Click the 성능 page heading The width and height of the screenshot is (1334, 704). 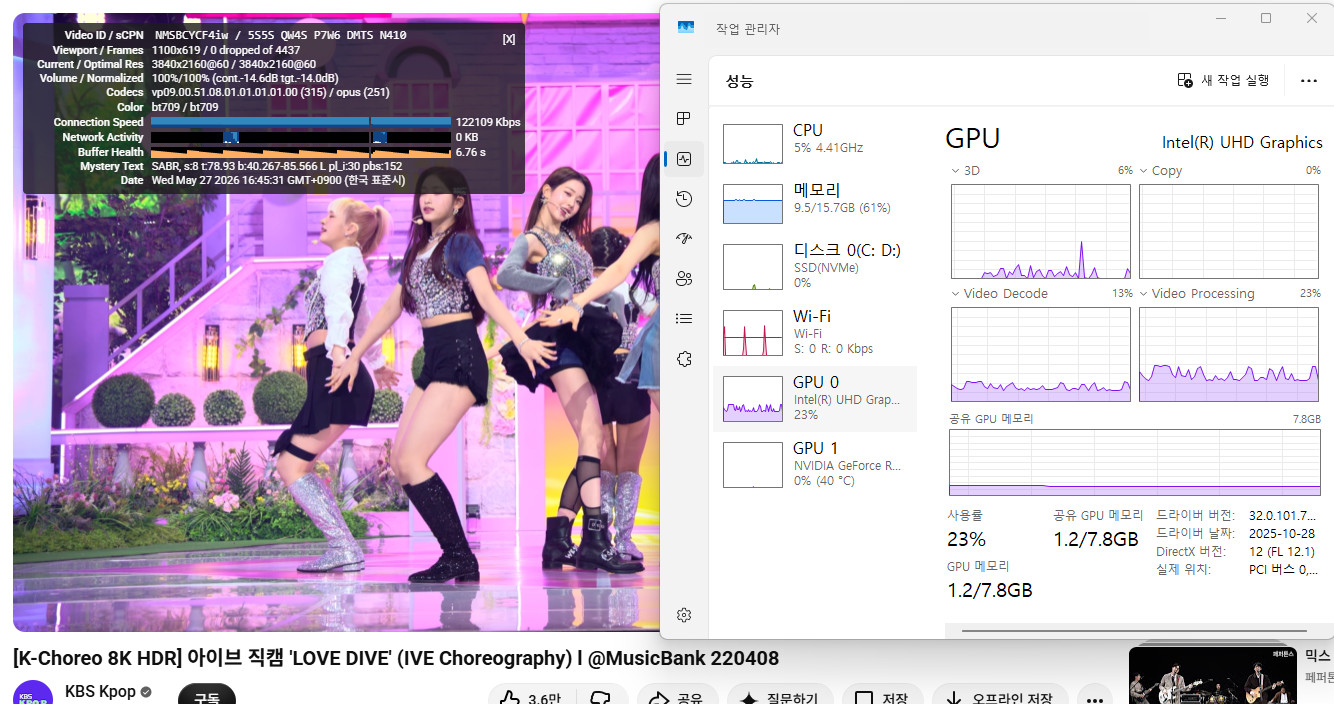click(740, 81)
